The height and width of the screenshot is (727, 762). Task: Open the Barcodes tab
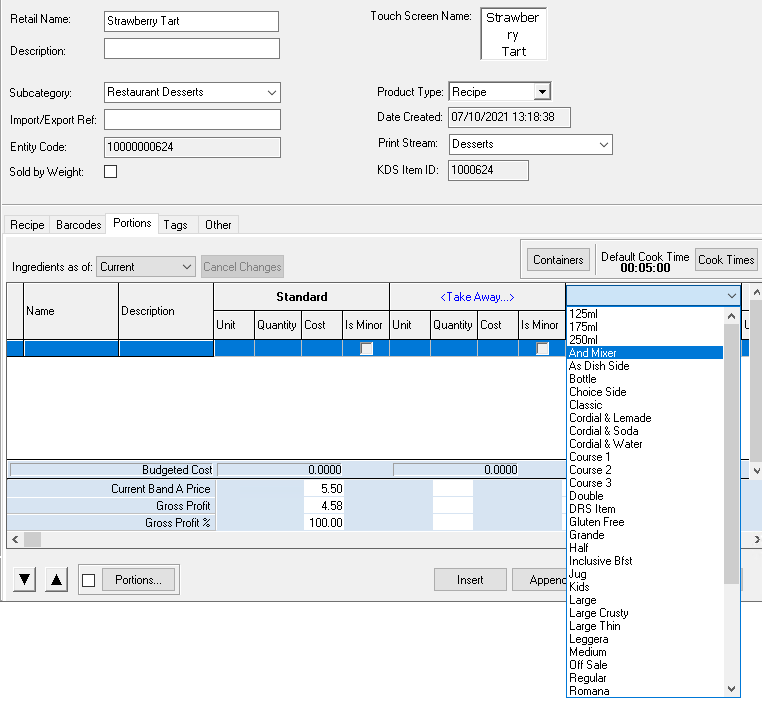pos(79,225)
